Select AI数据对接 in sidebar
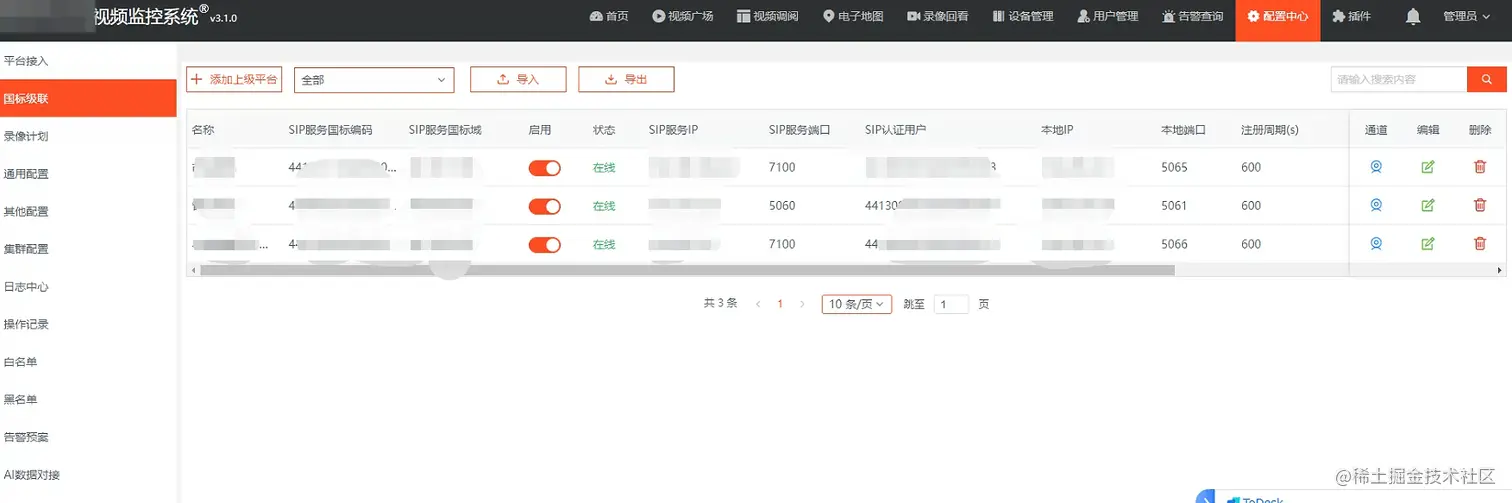 point(88,475)
